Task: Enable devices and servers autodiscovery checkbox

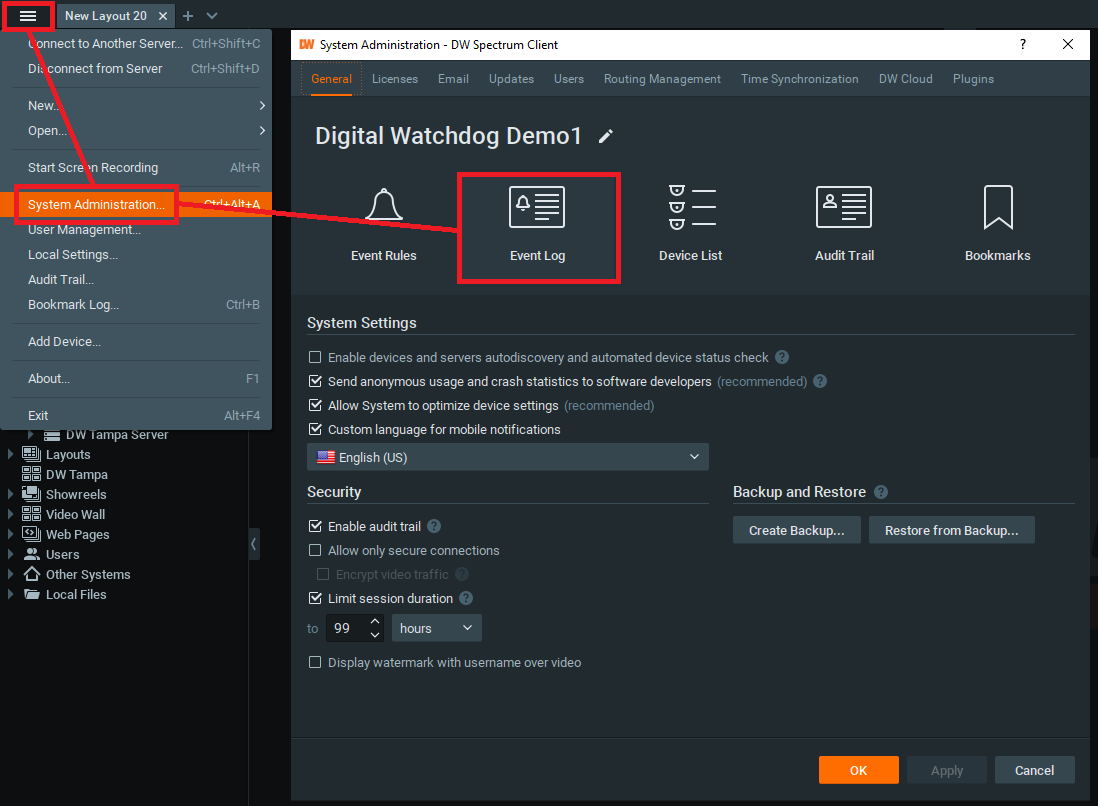Action: (x=315, y=357)
